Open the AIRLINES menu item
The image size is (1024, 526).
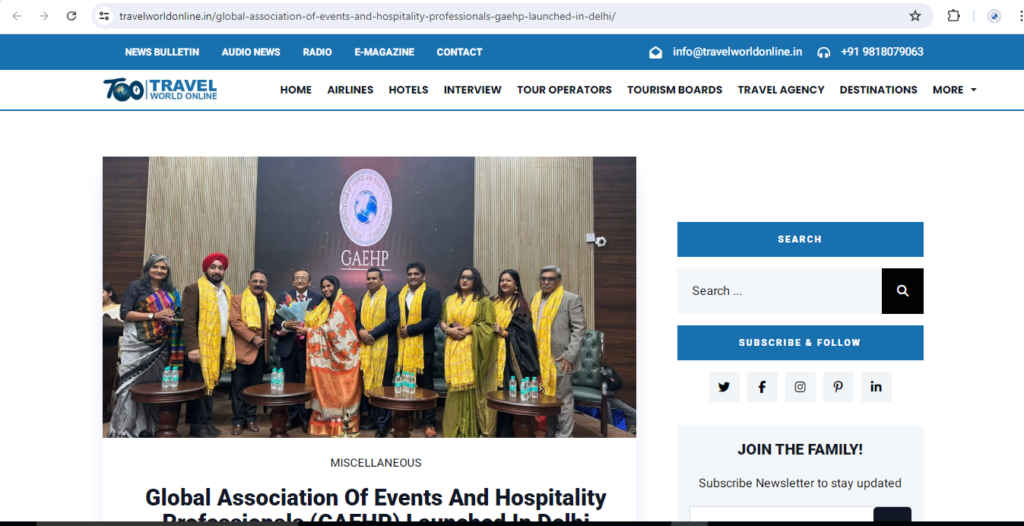click(x=350, y=90)
